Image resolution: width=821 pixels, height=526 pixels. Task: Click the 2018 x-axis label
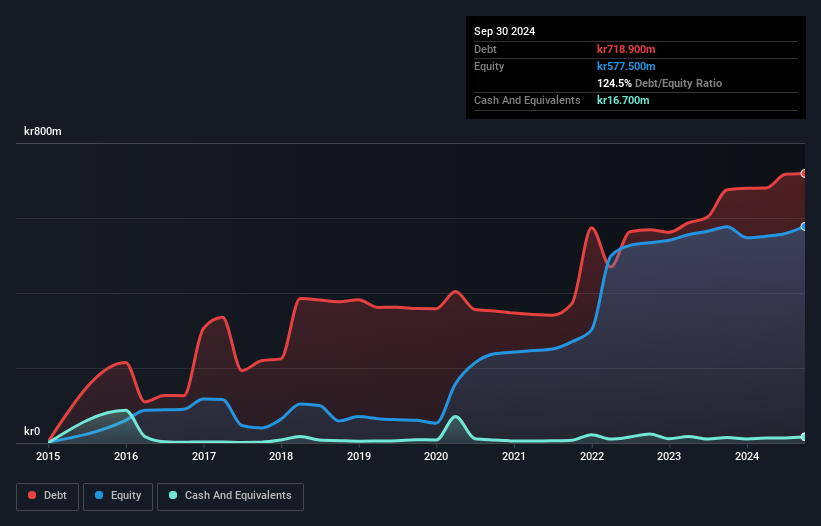pyautogui.click(x=281, y=456)
